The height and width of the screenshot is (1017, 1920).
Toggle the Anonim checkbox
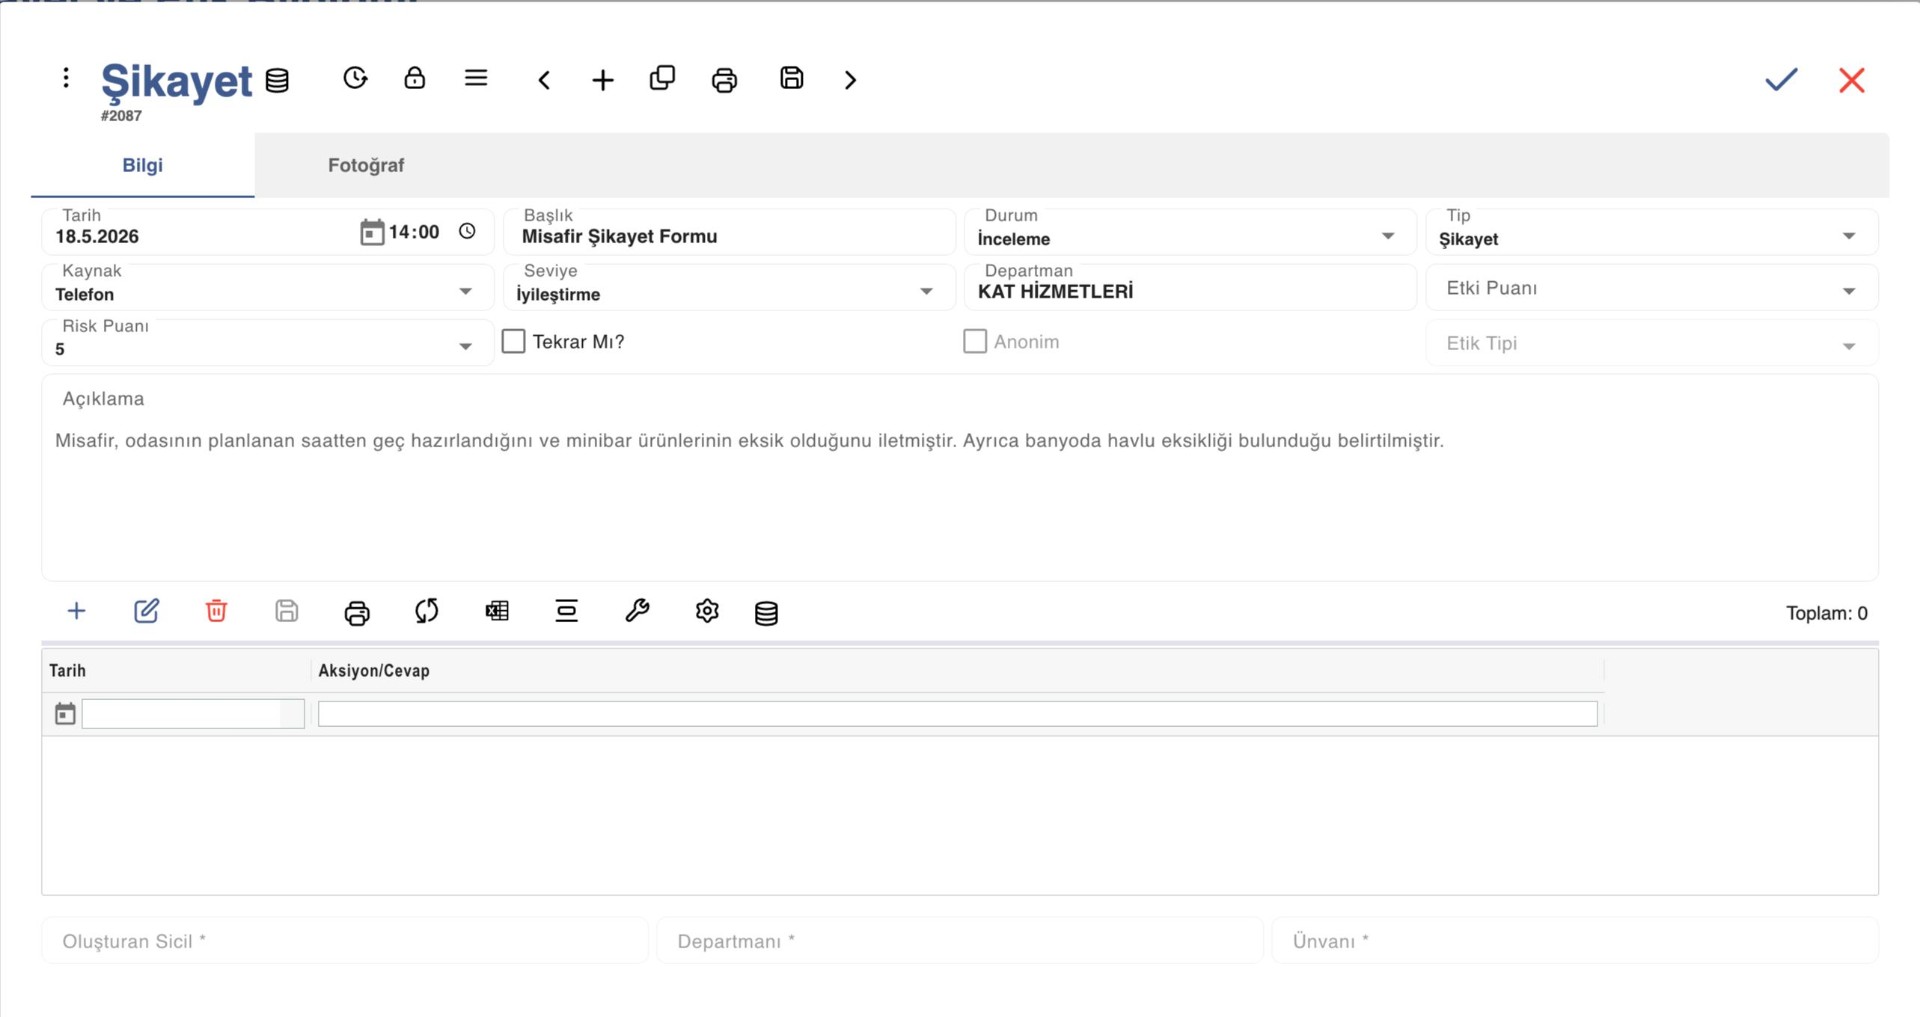pos(975,341)
